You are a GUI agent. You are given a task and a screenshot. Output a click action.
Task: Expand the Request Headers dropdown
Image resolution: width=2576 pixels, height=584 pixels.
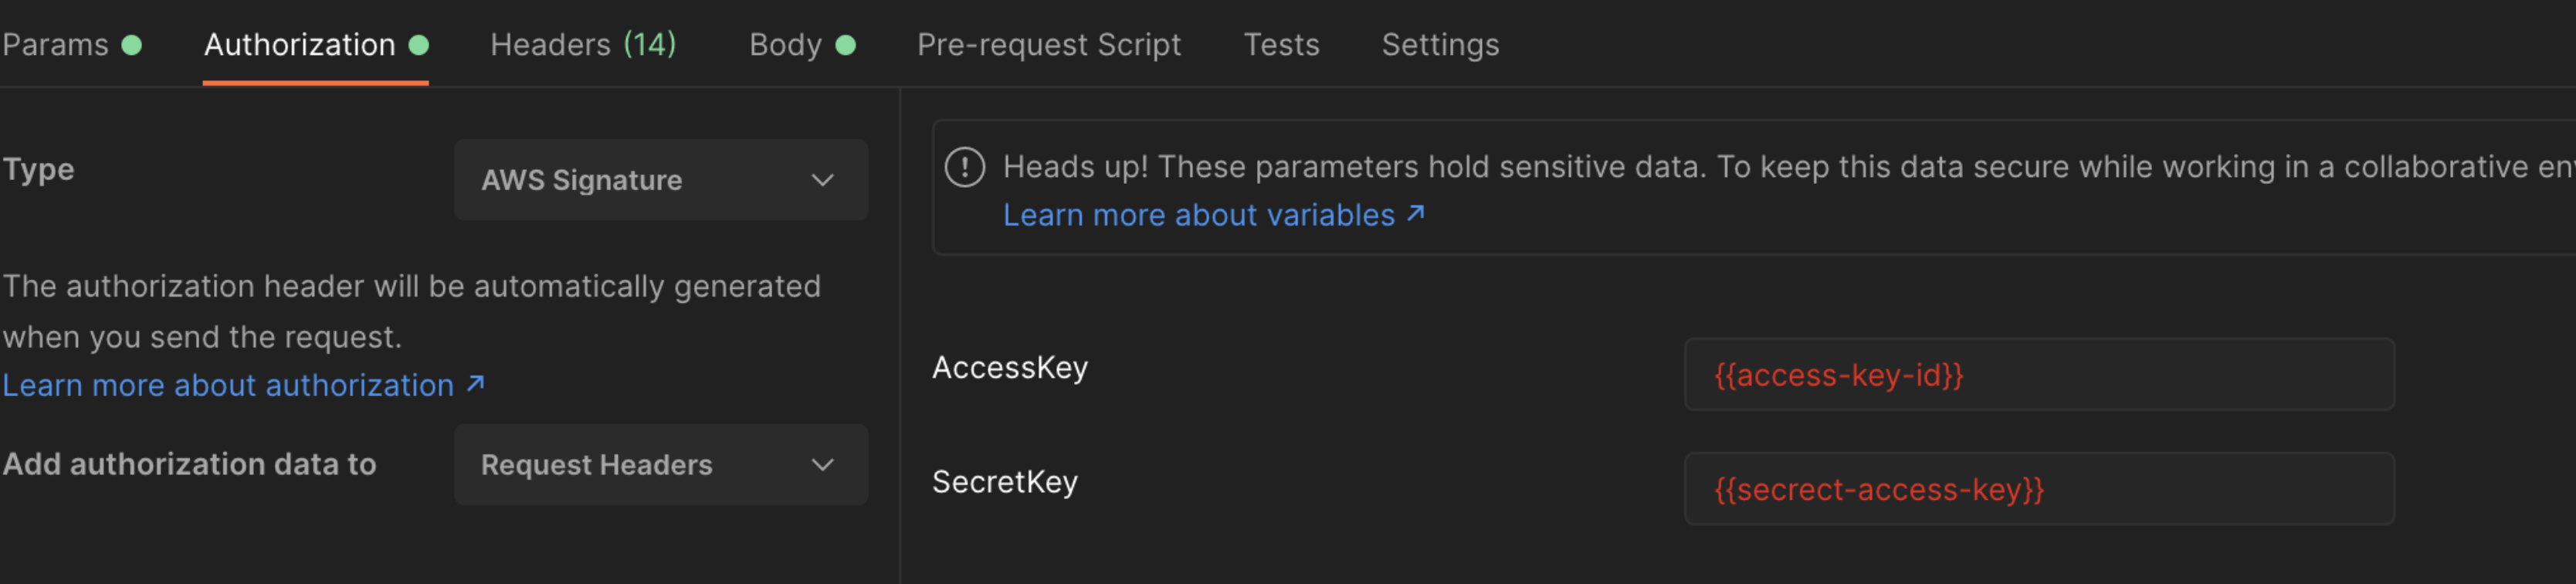click(x=661, y=465)
